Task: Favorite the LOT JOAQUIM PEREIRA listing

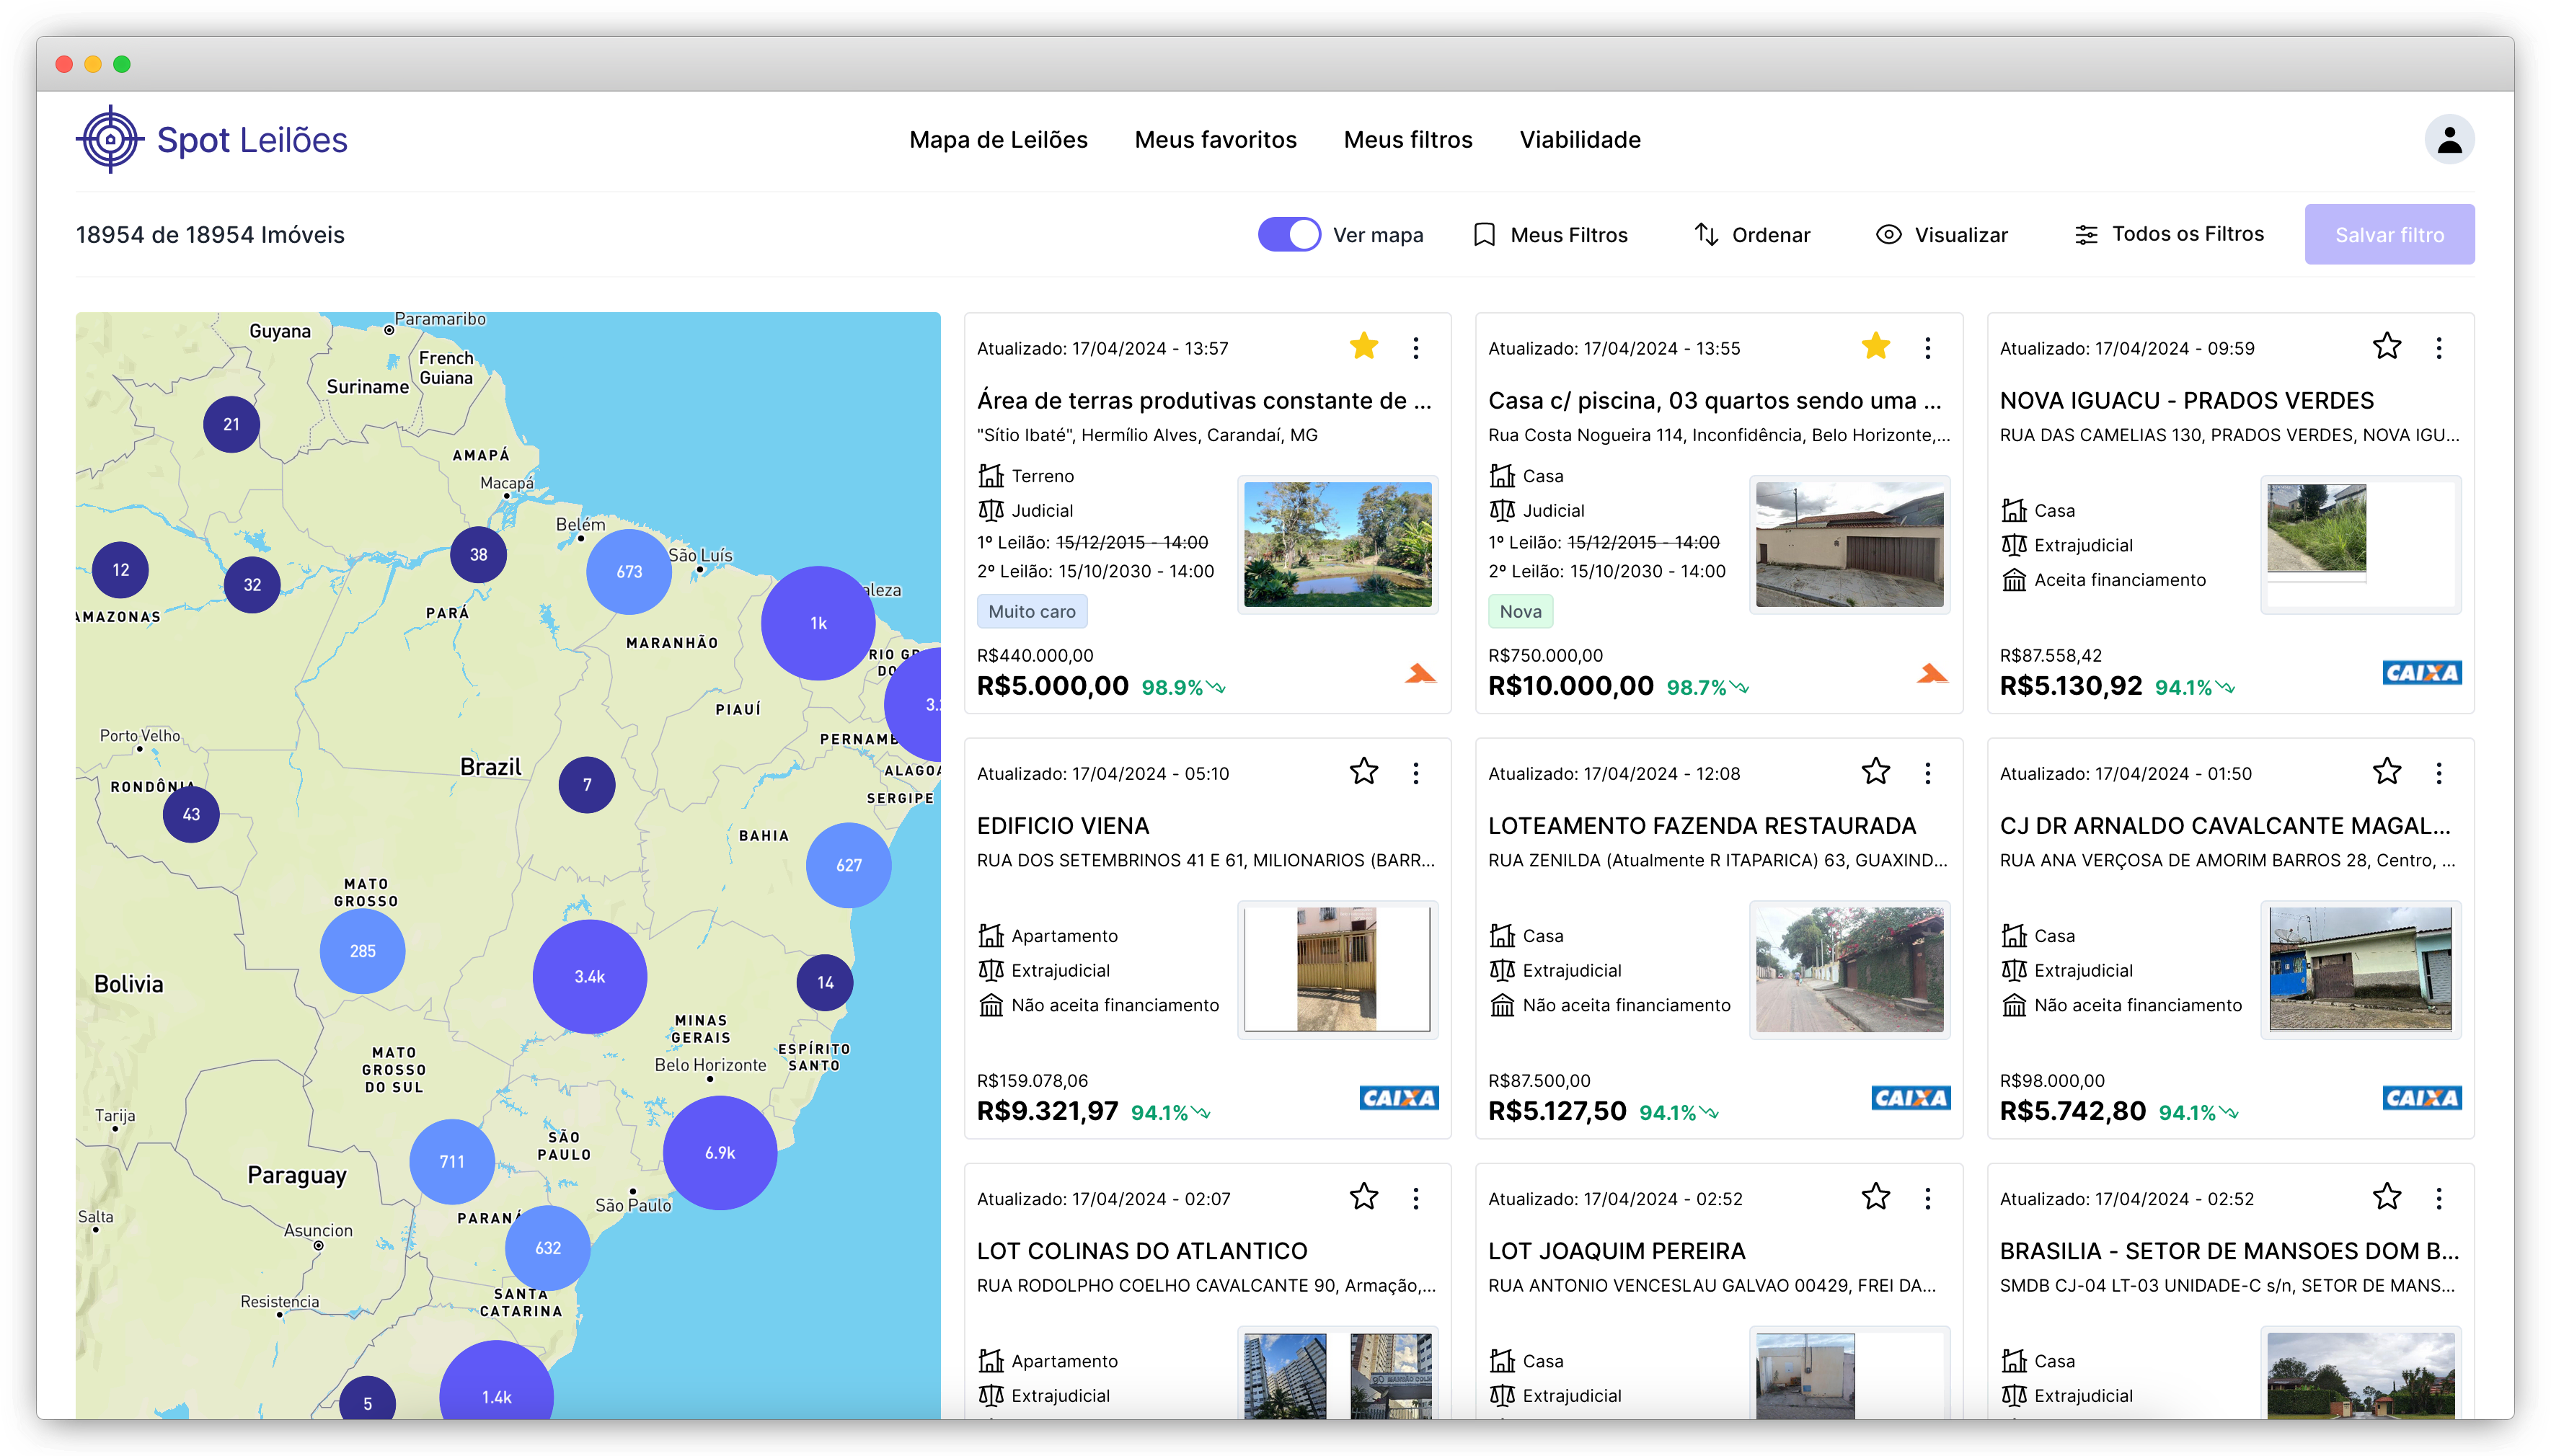Action: [1875, 1196]
